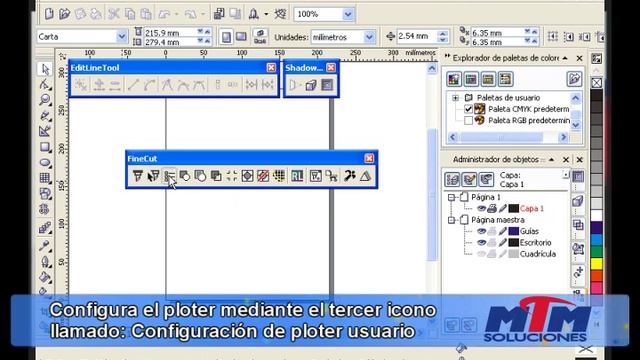Screen dimensions: 640x360
Task: Select landscape page orientation
Action: click(241, 37)
